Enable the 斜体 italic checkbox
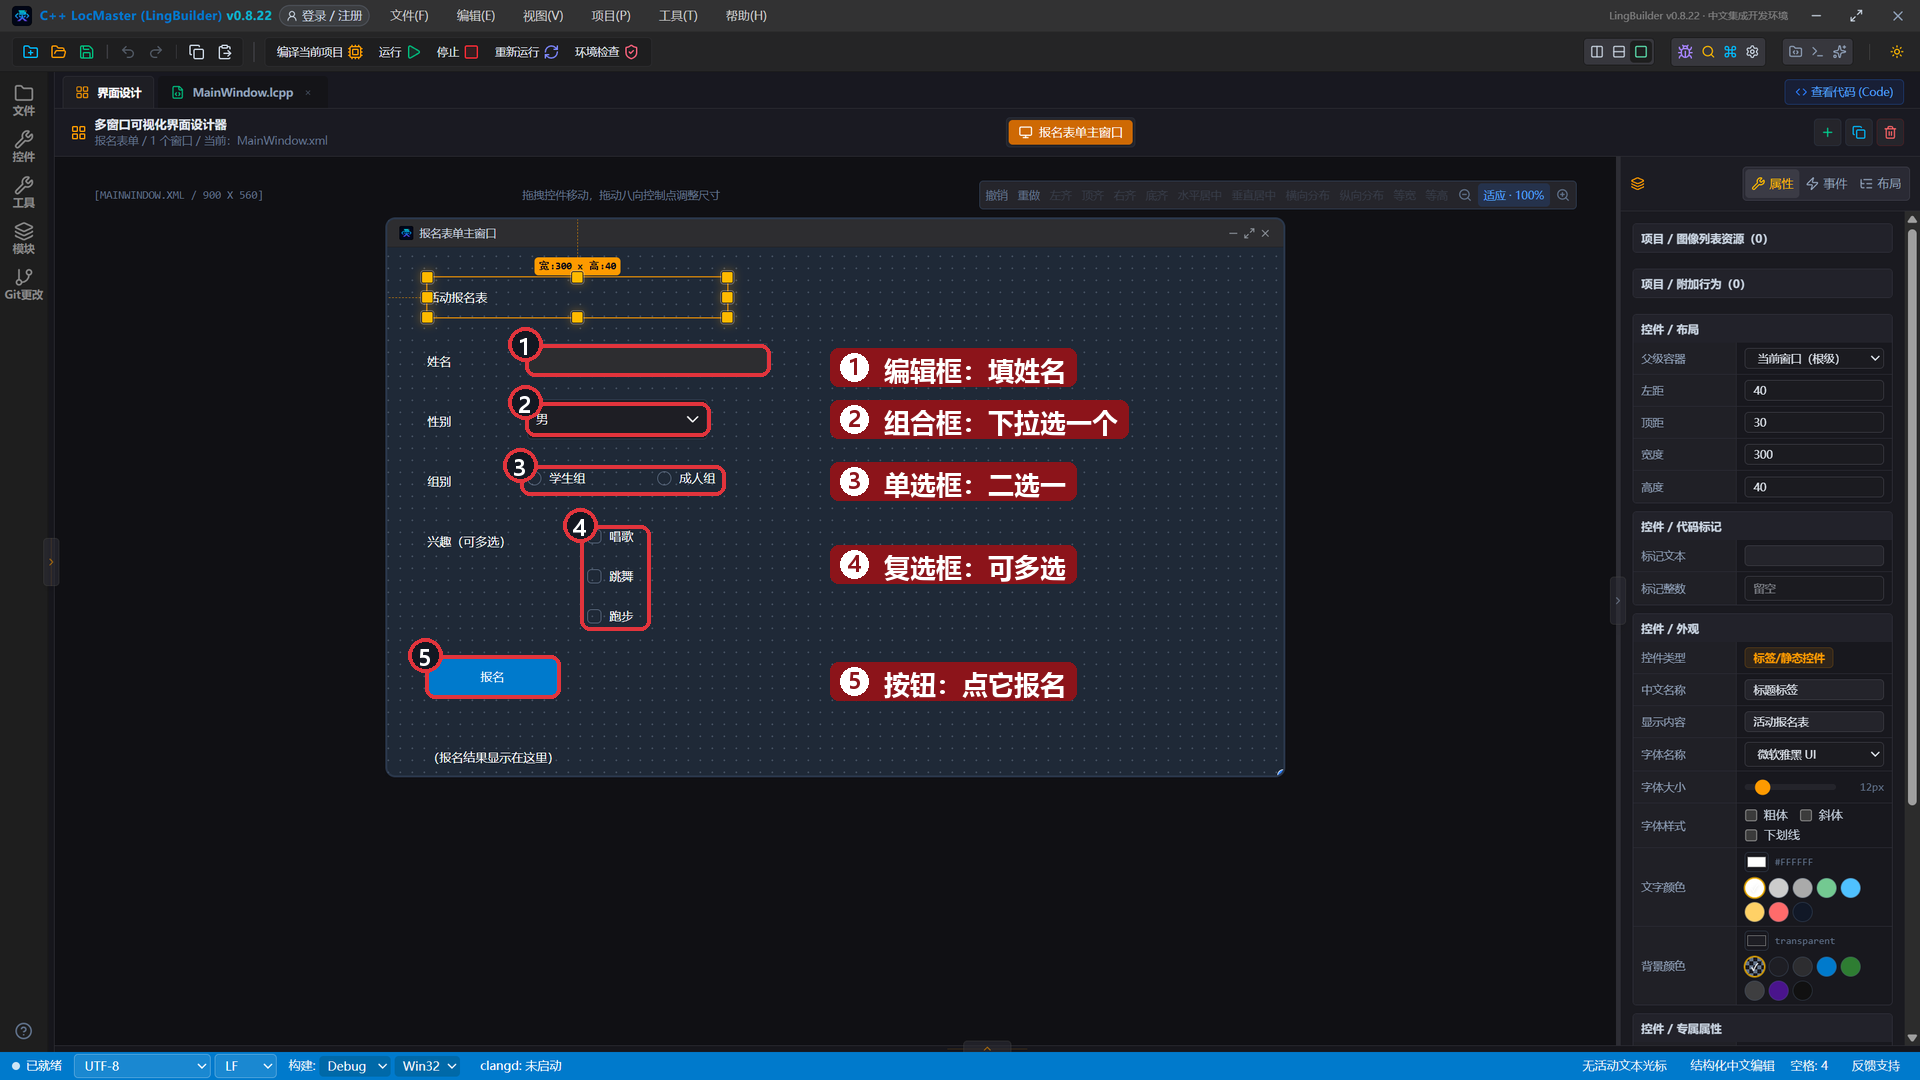Viewport: 1920px width, 1080px height. (1806, 815)
